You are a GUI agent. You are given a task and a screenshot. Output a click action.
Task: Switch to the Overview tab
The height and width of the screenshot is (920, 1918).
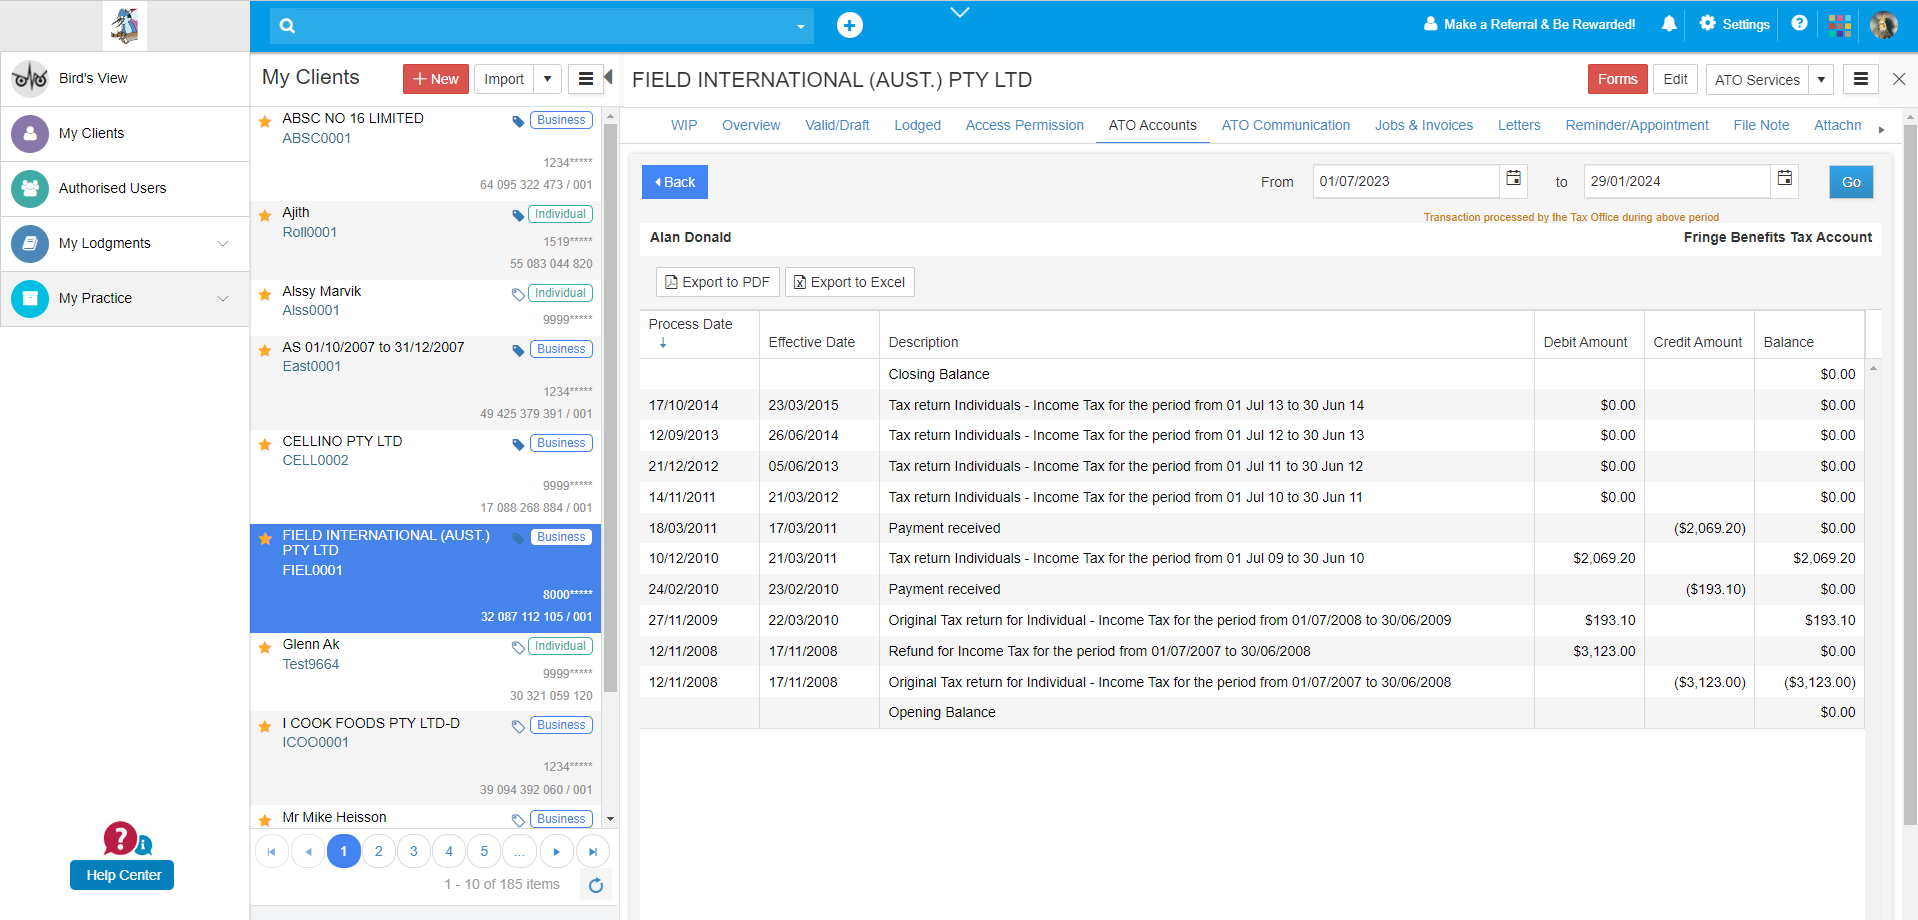click(751, 125)
